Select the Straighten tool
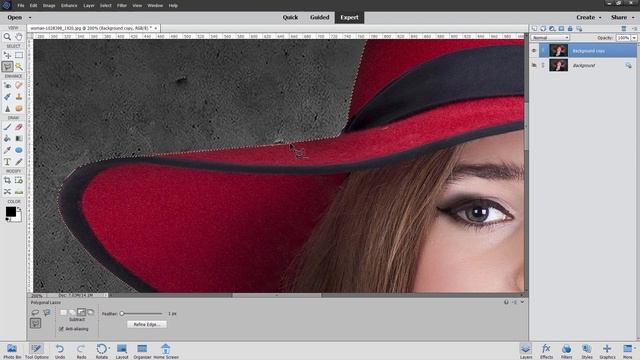The height and width of the screenshot is (360, 640). 19,191
